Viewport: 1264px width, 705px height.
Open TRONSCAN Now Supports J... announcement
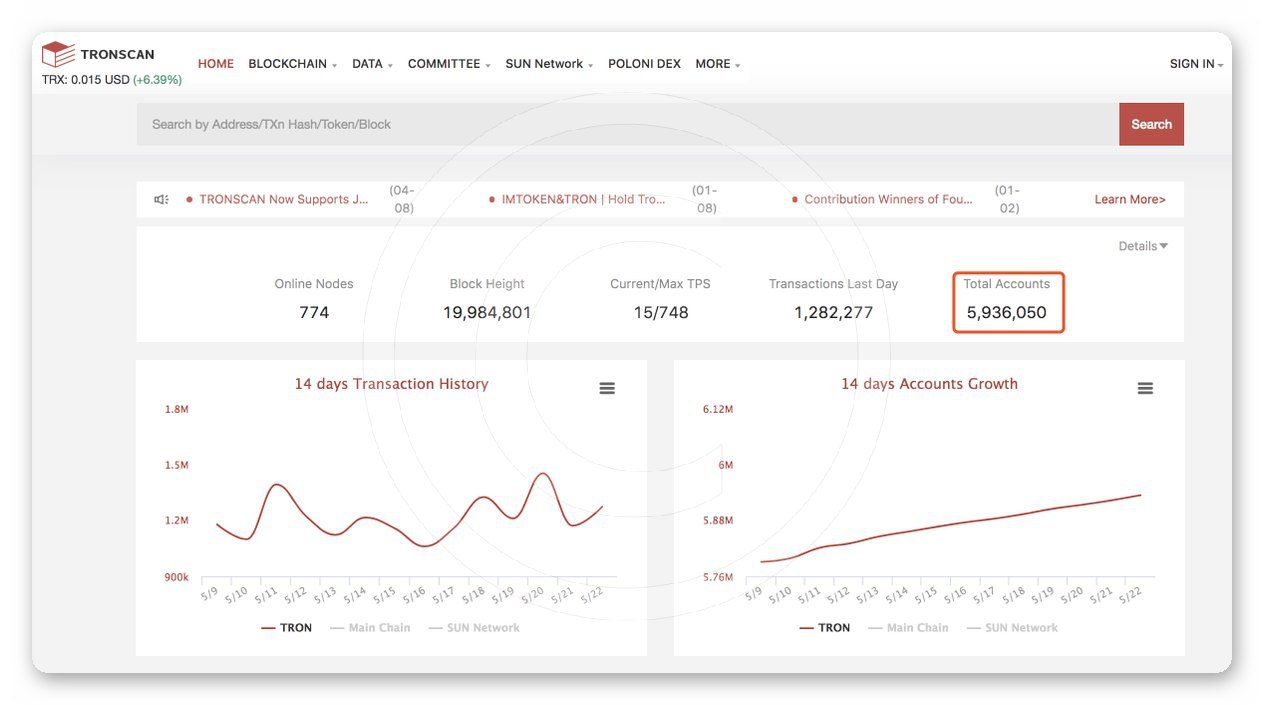point(284,199)
